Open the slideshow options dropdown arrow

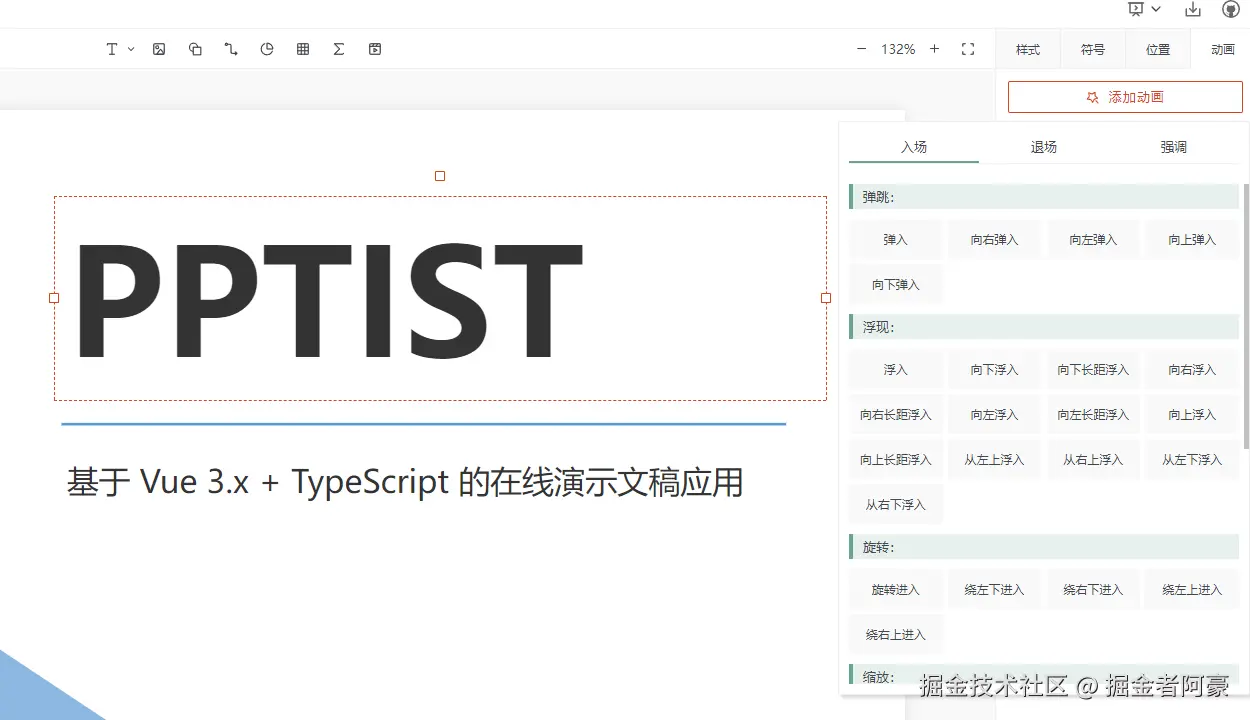click(1156, 9)
